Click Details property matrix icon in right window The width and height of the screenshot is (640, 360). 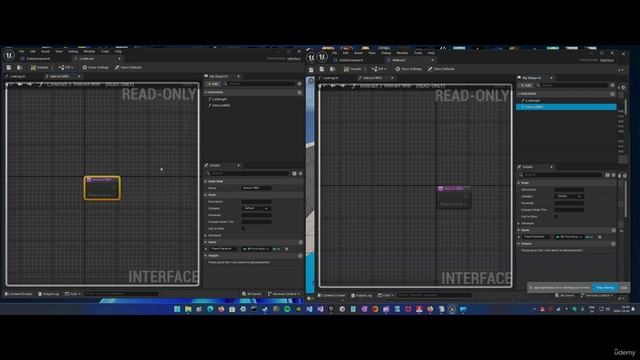pyautogui.click(x=607, y=175)
